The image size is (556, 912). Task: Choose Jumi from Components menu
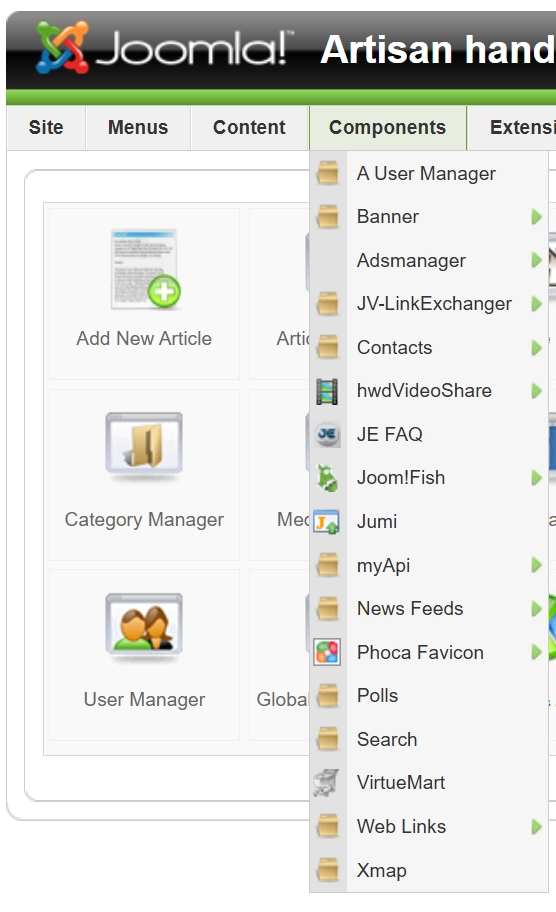[429, 521]
